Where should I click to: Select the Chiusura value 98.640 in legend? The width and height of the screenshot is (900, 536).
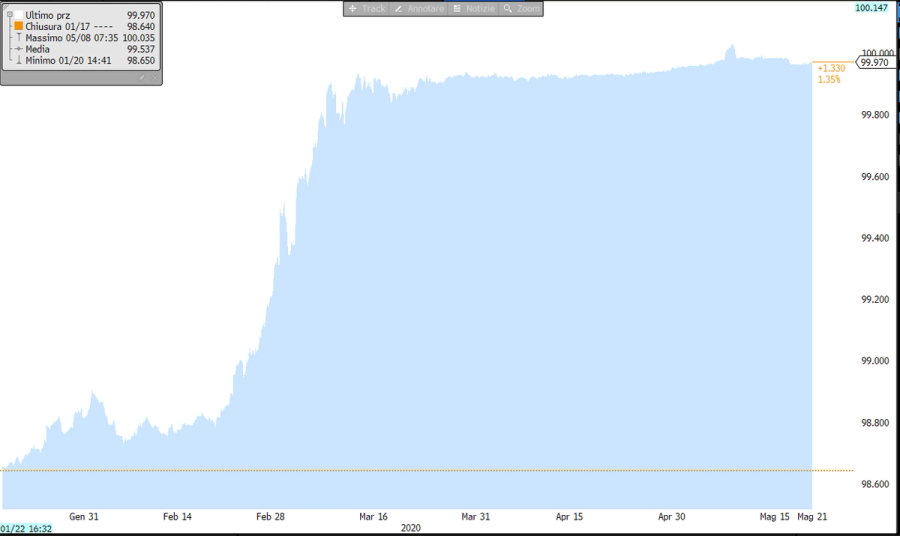141,26
